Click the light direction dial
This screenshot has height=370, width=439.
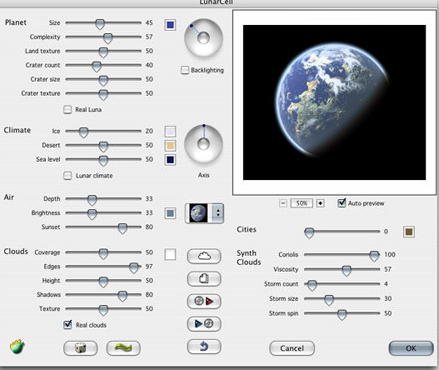(x=203, y=38)
